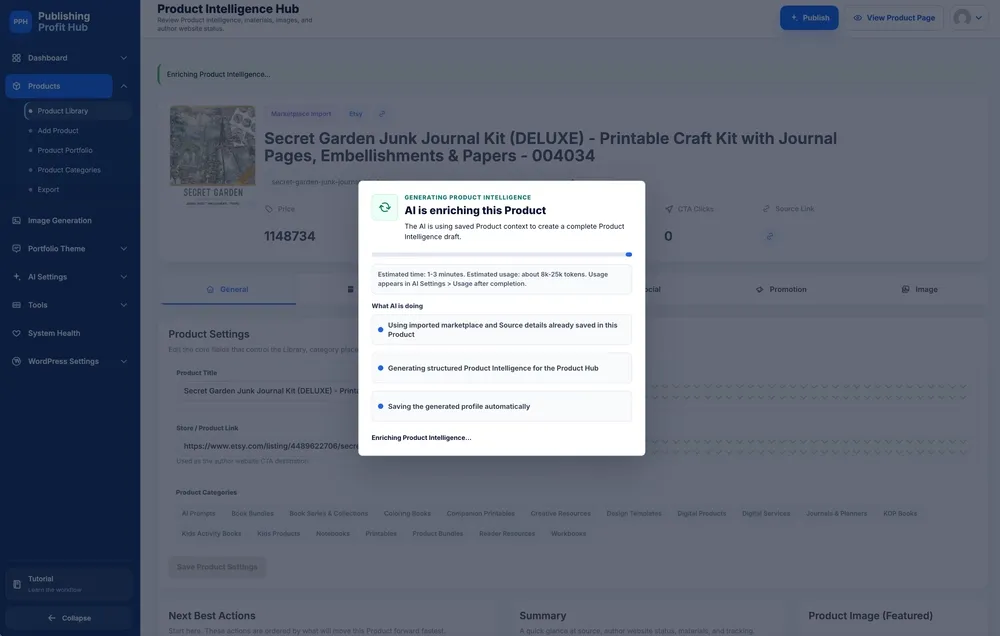The image size is (1000, 636).
Task: Open Product Categories in sidebar
Action: [x=69, y=170]
